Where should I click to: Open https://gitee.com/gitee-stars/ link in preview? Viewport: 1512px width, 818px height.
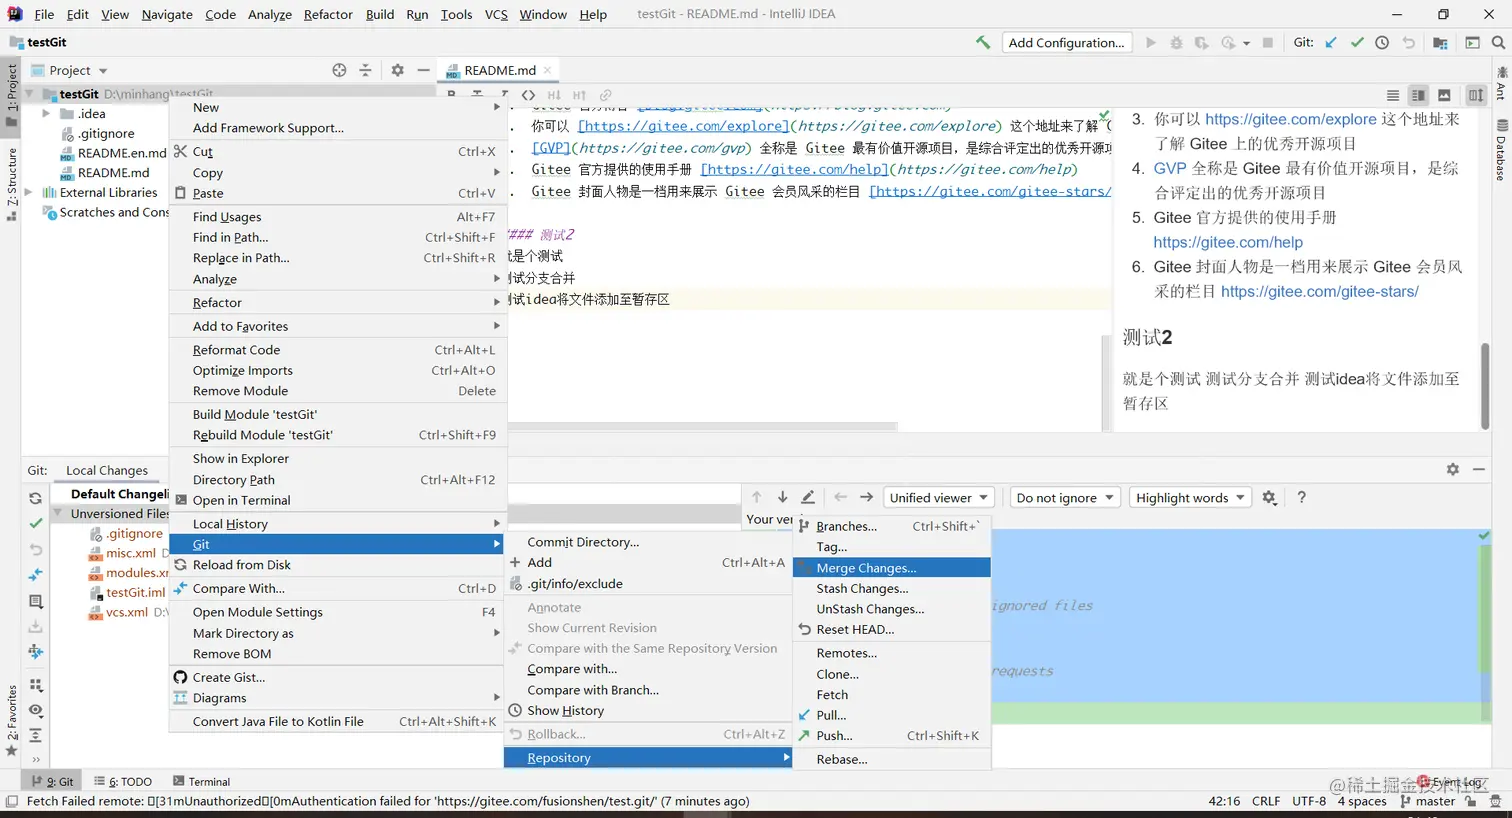click(x=1320, y=291)
